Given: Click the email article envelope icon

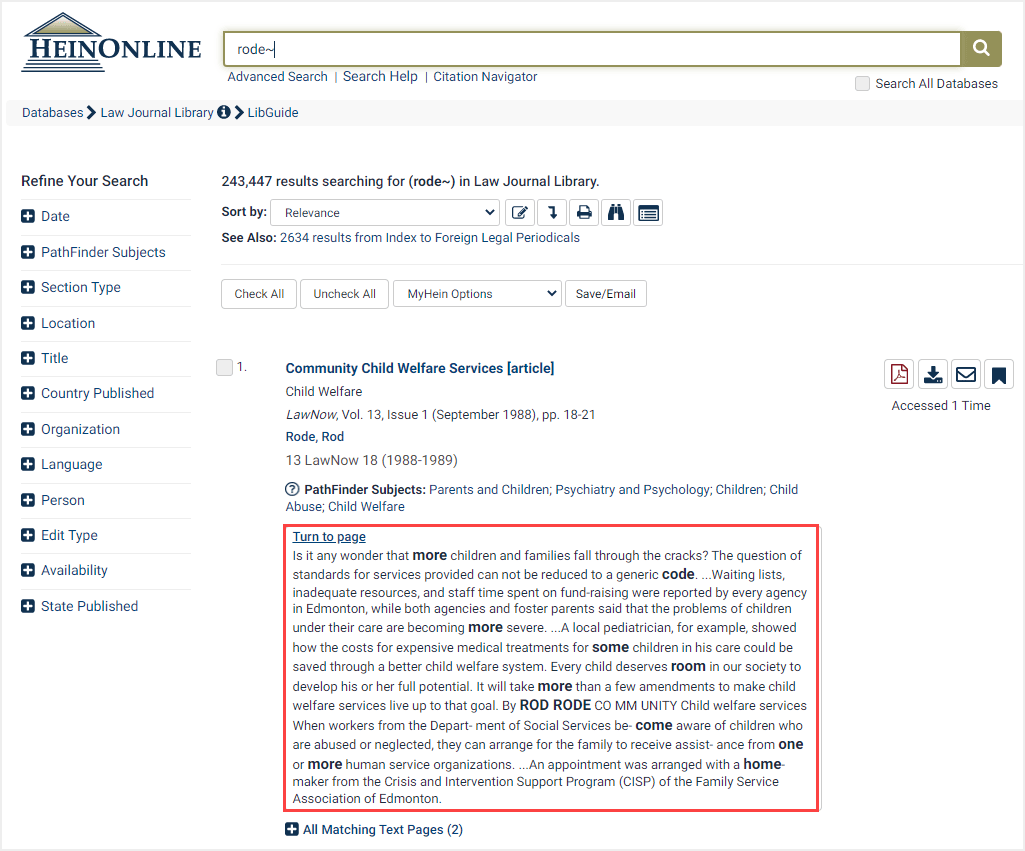Looking at the screenshot, I should tap(966, 375).
